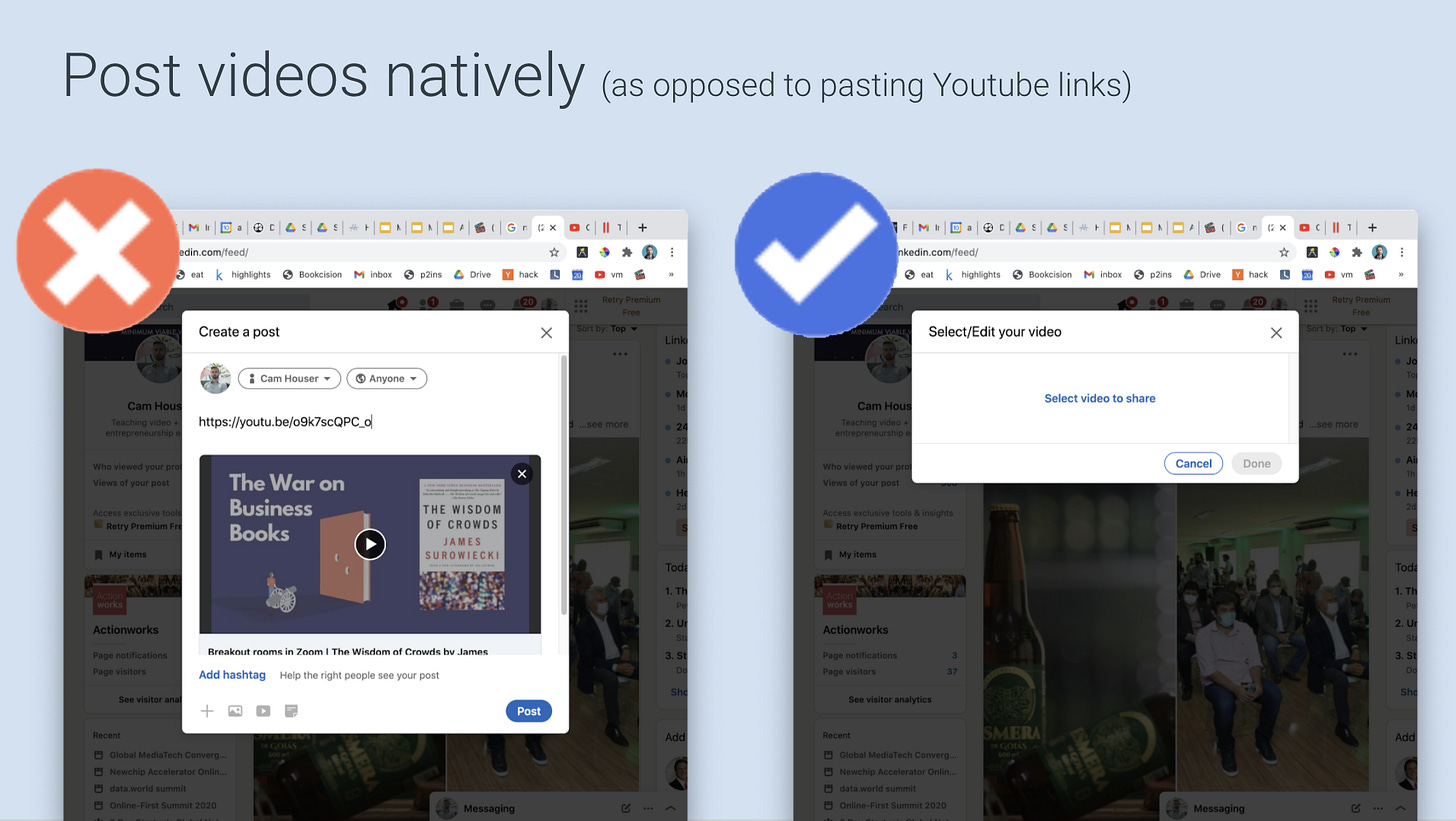Remove the YouTube link preview with its X icon
The image size is (1456, 821).
[522, 474]
